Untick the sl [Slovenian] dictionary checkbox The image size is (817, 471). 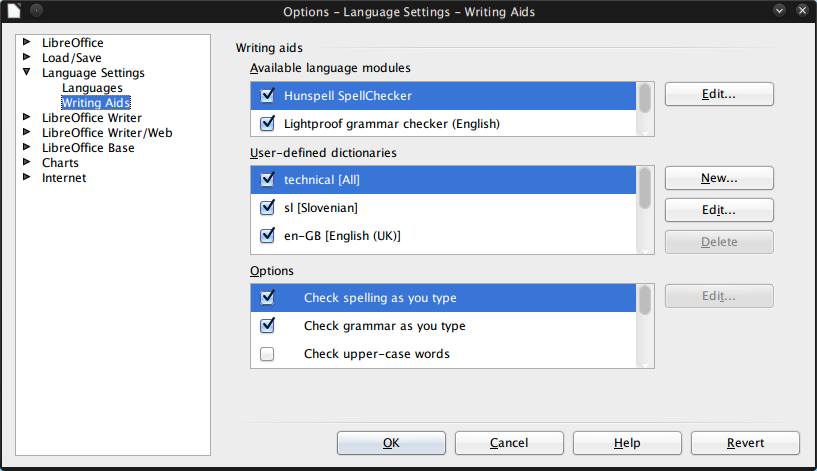pyautogui.click(x=267, y=208)
